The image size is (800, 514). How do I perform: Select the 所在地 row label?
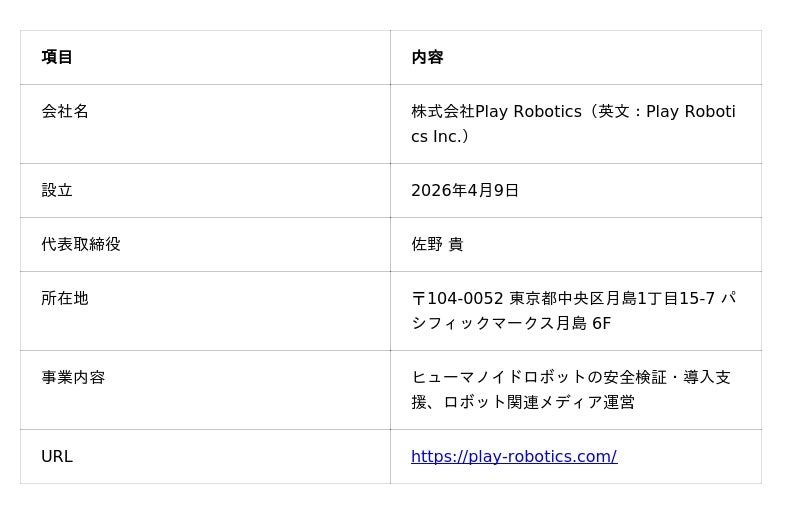coord(65,298)
